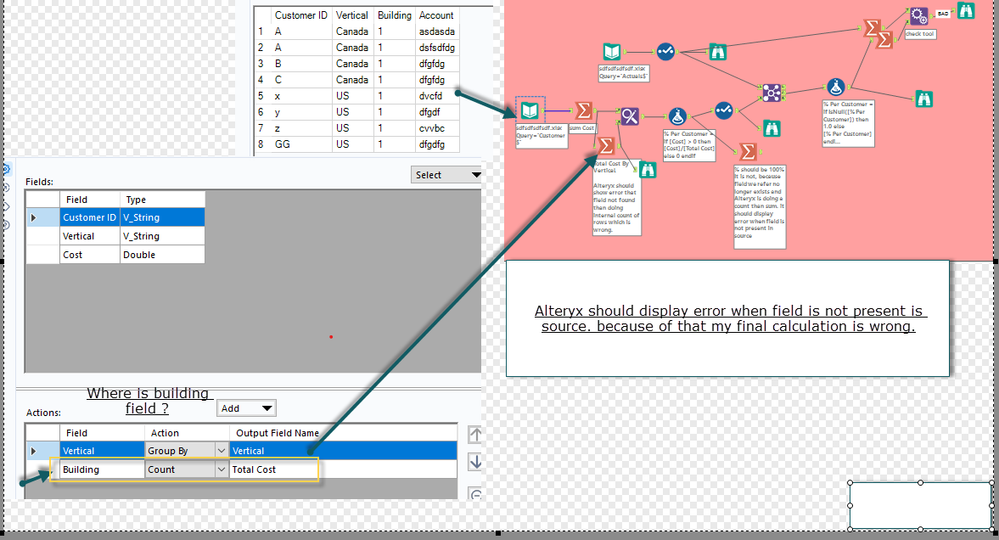Image resolution: width=999 pixels, height=540 pixels.
Task: Click the BAD connection label
Action: 943,13
